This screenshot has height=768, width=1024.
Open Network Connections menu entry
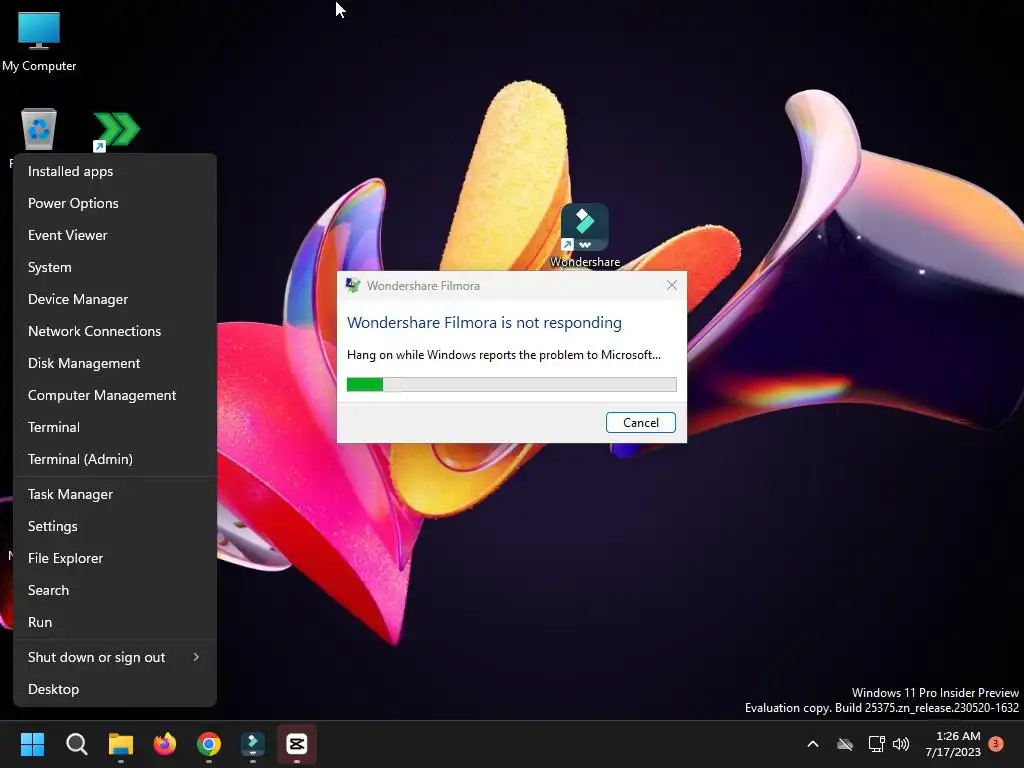(115, 331)
